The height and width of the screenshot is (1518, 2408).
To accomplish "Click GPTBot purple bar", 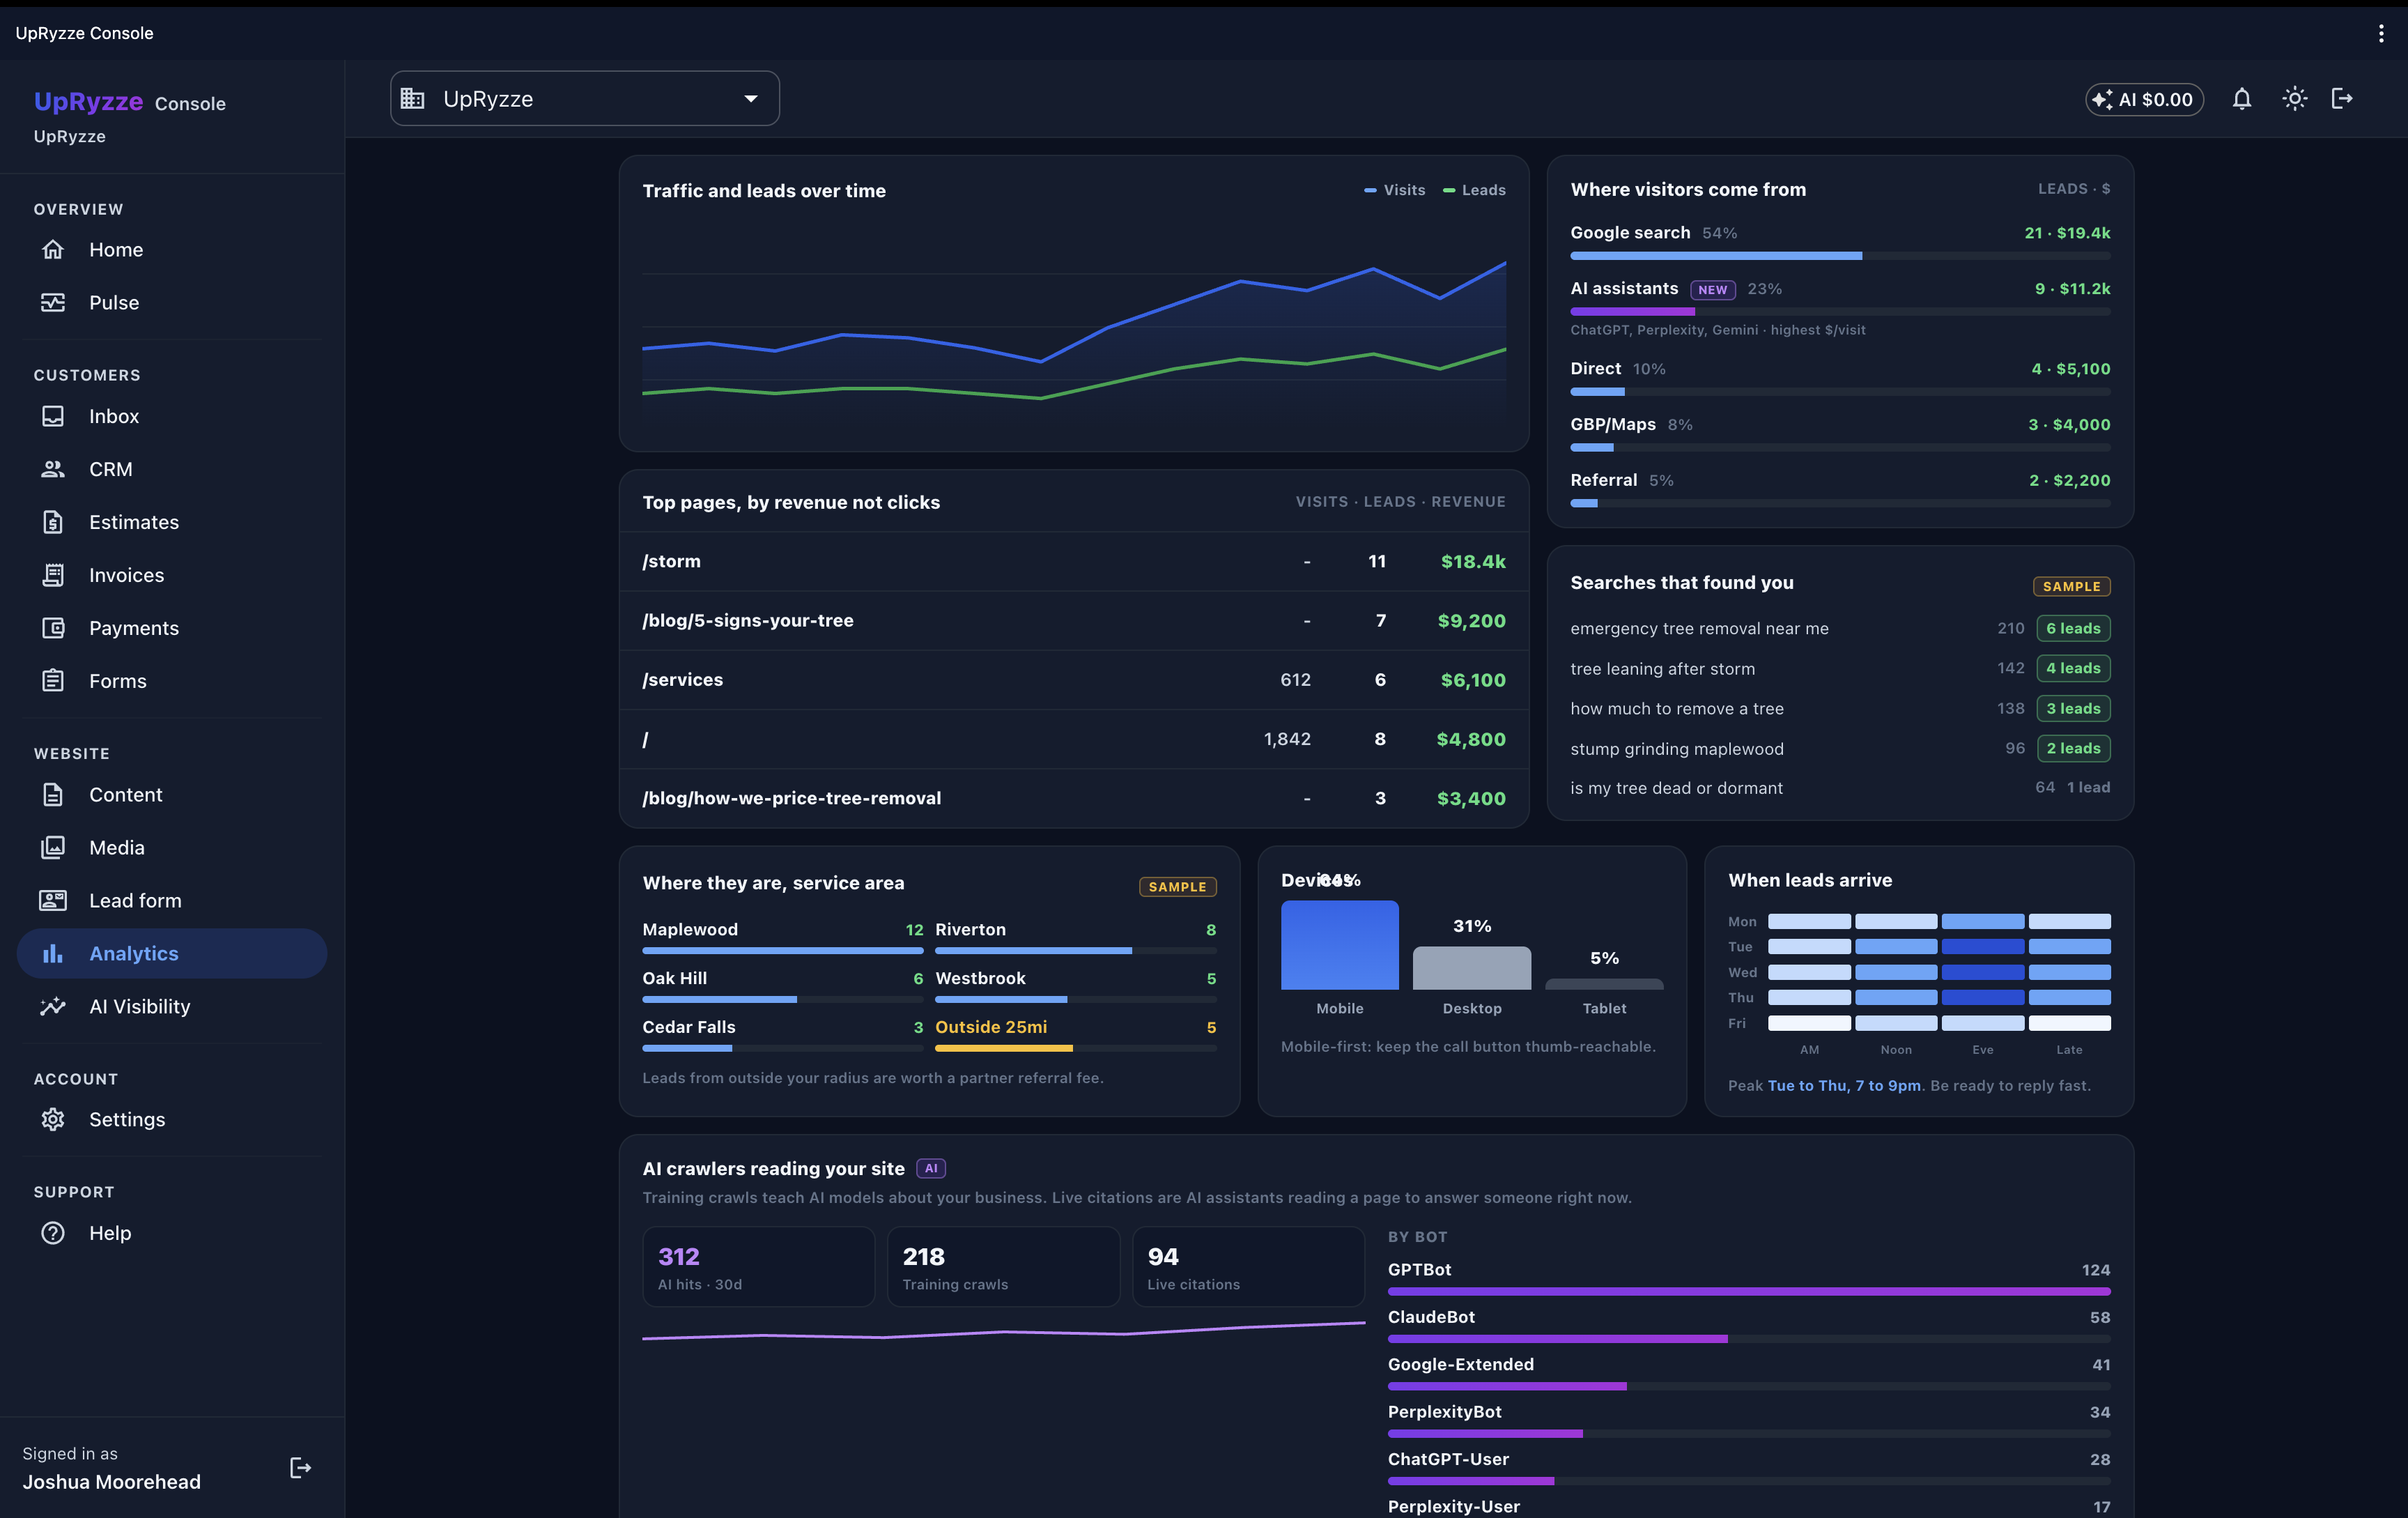I will (1749, 1291).
